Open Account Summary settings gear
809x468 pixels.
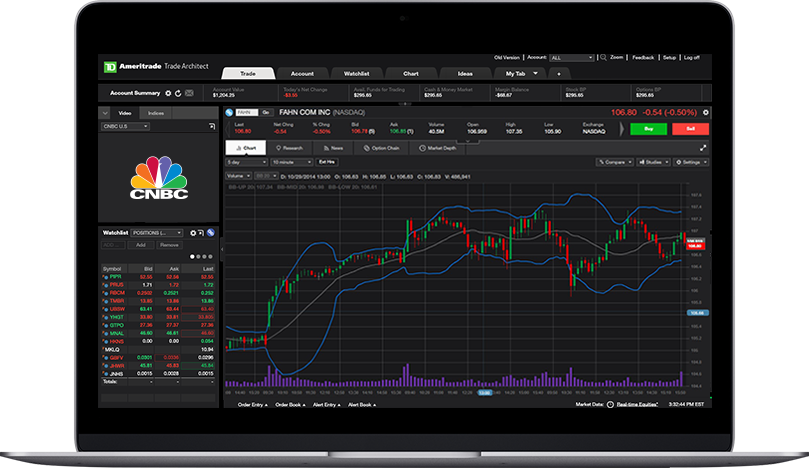click(168, 93)
